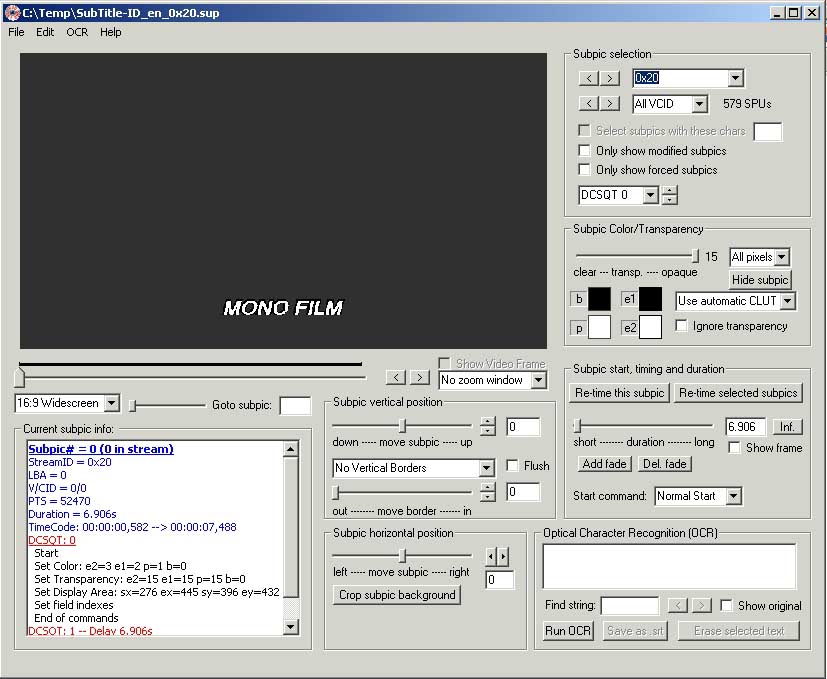Open No zoom window dropdown
Screen dimensions: 827x679
click(x=538, y=380)
